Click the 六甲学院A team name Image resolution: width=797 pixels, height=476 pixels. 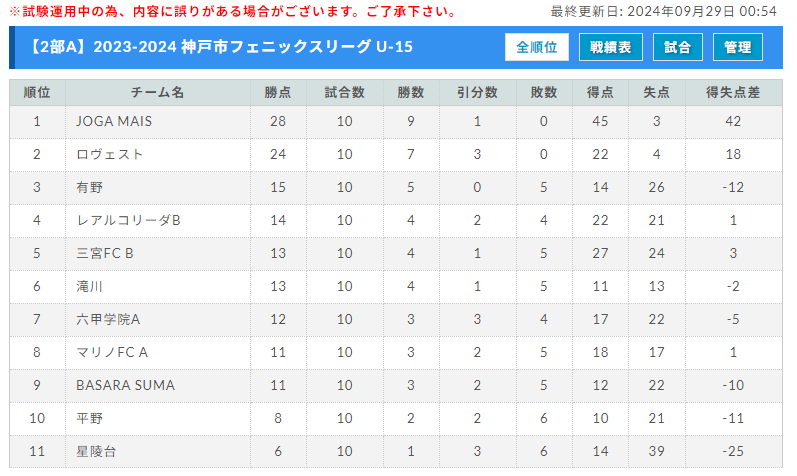pos(108,319)
